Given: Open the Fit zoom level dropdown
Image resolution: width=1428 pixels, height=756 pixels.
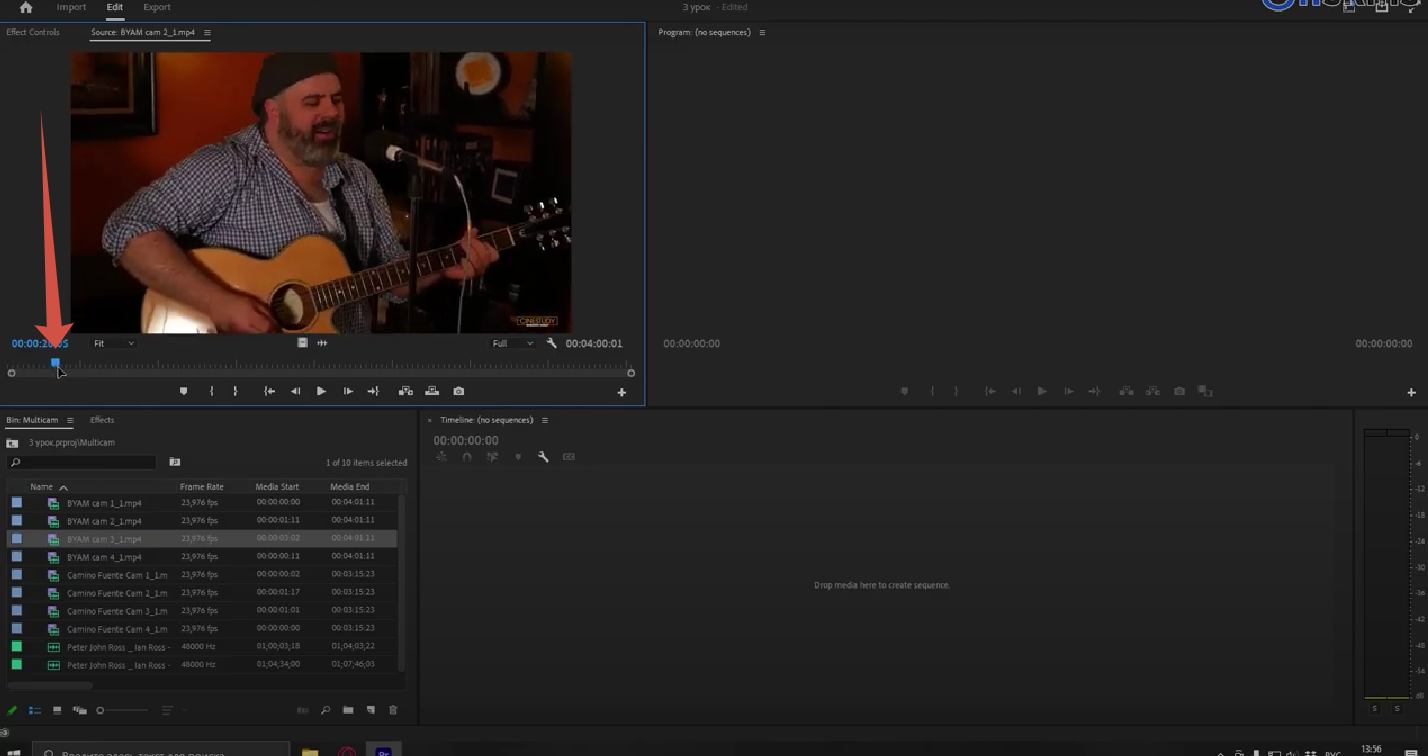Looking at the screenshot, I should click(x=113, y=343).
